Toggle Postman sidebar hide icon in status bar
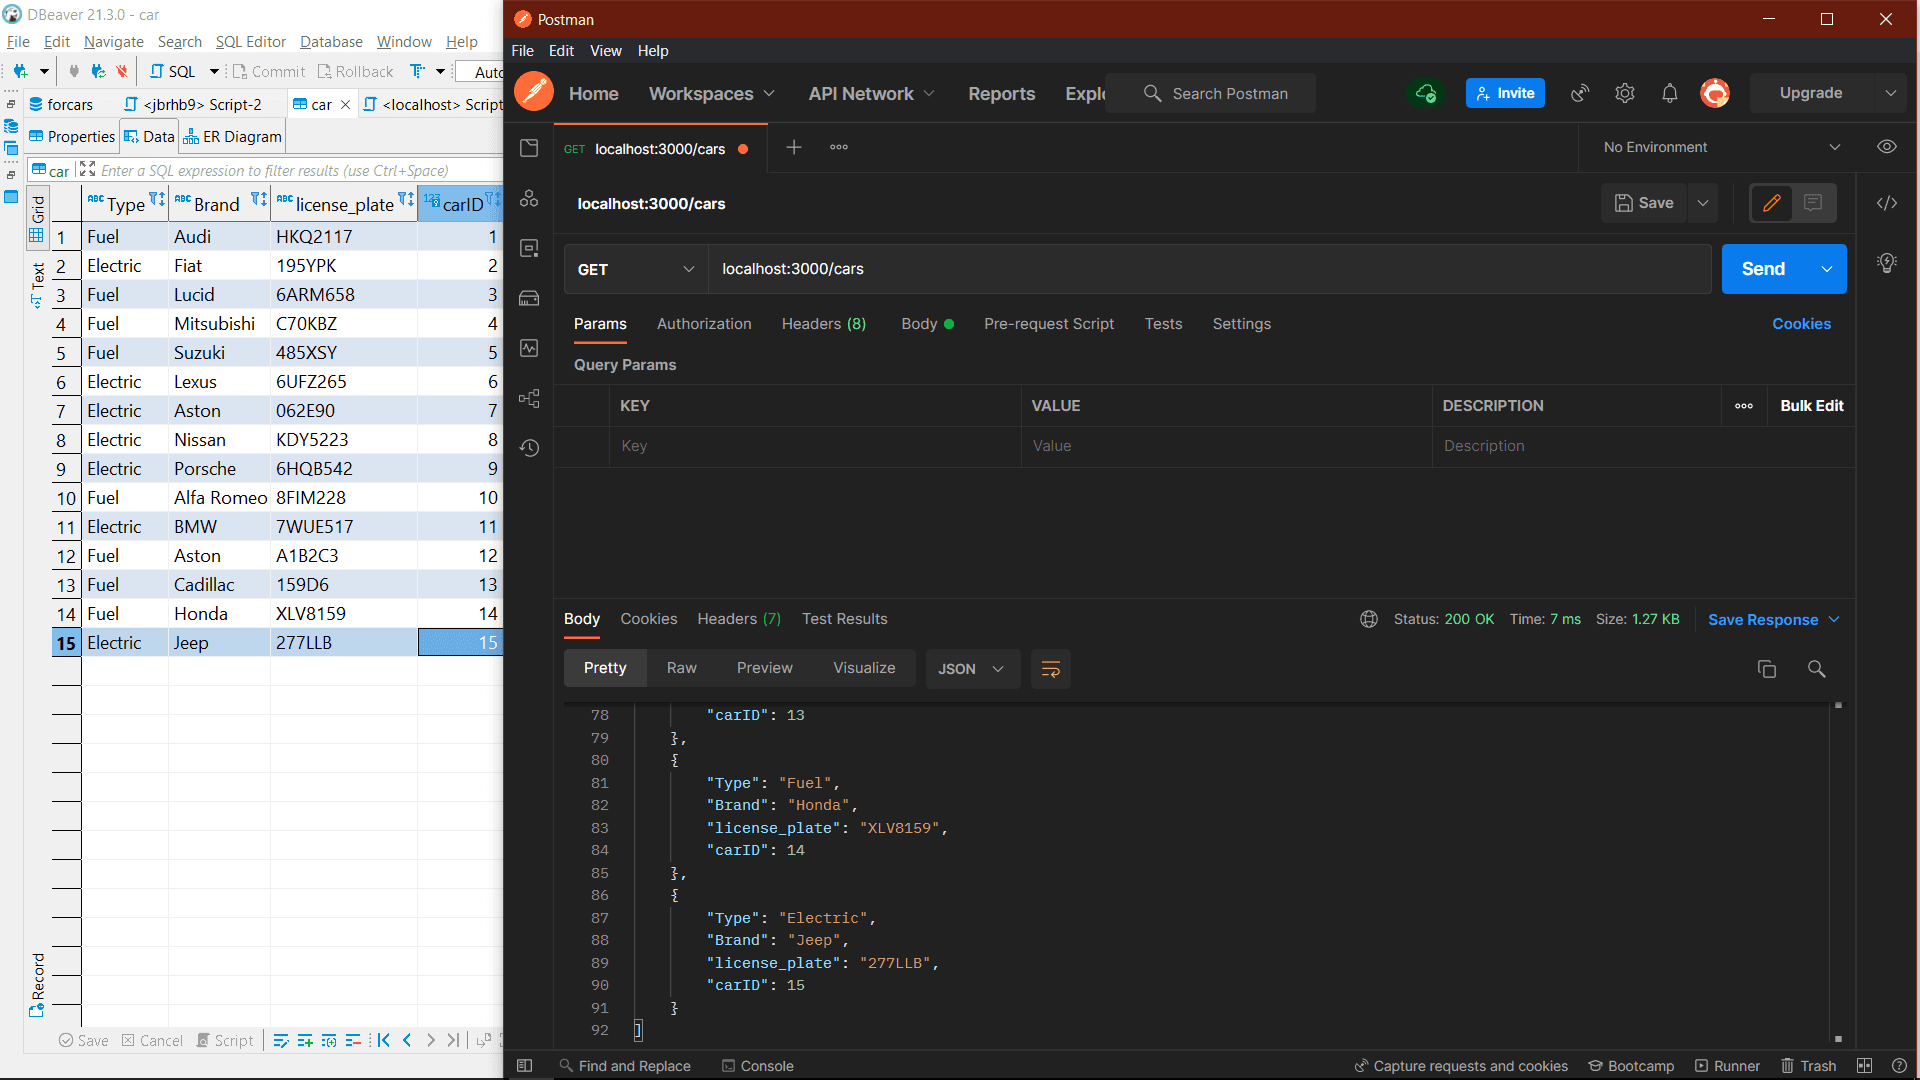The height and width of the screenshot is (1080, 1920). click(x=524, y=1066)
